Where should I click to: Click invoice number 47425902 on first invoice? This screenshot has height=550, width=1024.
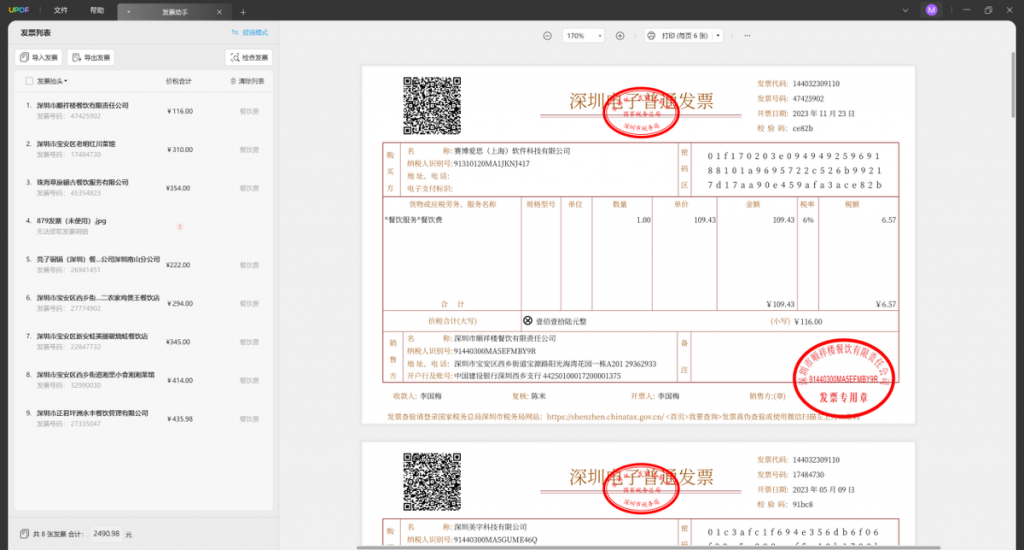tap(808, 99)
